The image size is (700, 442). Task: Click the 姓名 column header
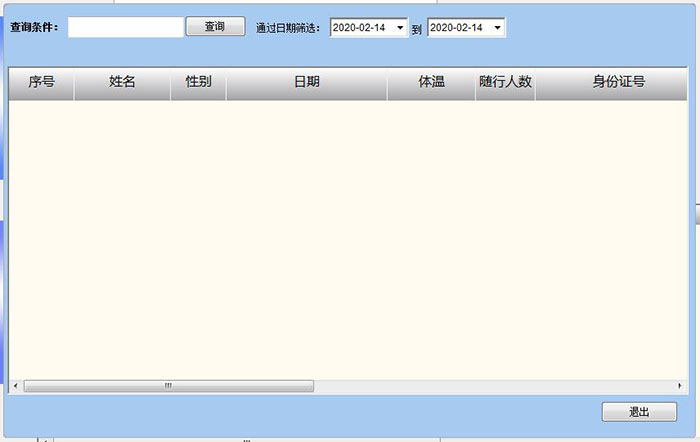(x=122, y=83)
